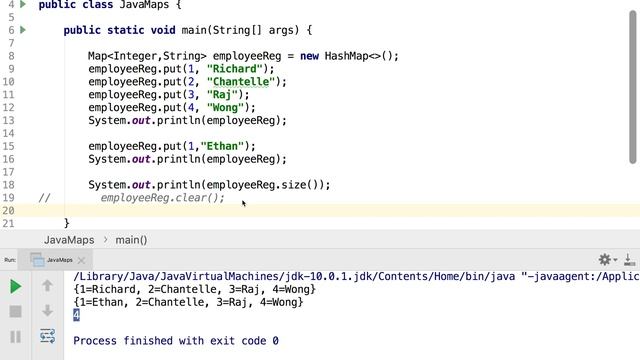Rerun JavaMaps with the green play button
Screen dimensions: 640x360
pyautogui.click(x=16, y=286)
